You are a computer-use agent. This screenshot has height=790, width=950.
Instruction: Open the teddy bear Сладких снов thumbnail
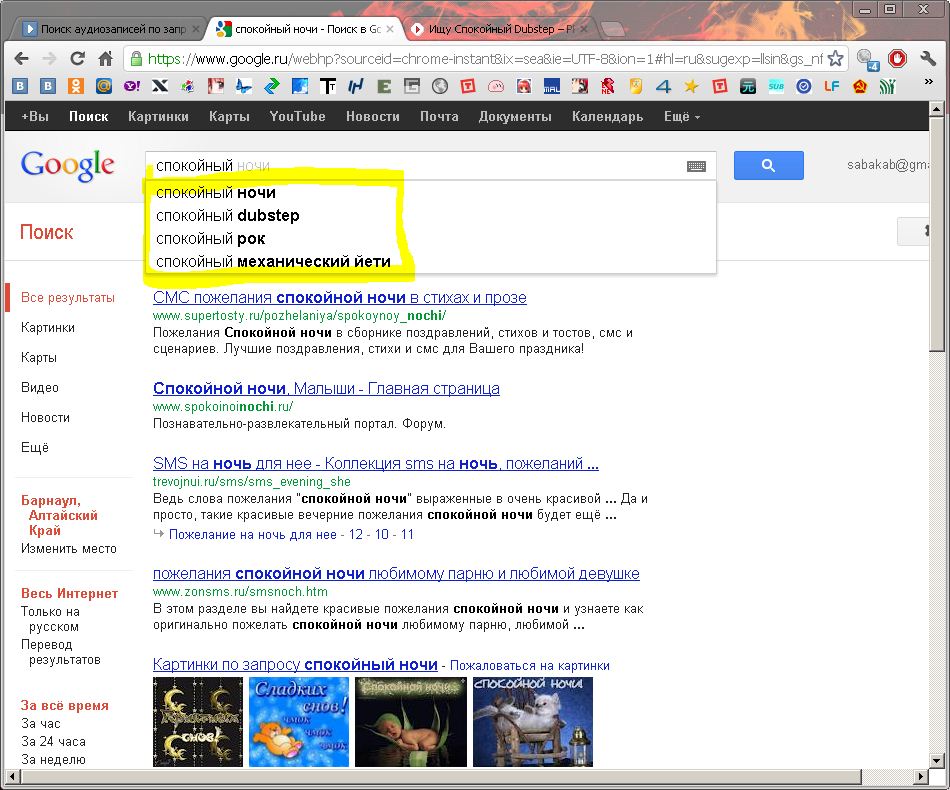(299, 722)
